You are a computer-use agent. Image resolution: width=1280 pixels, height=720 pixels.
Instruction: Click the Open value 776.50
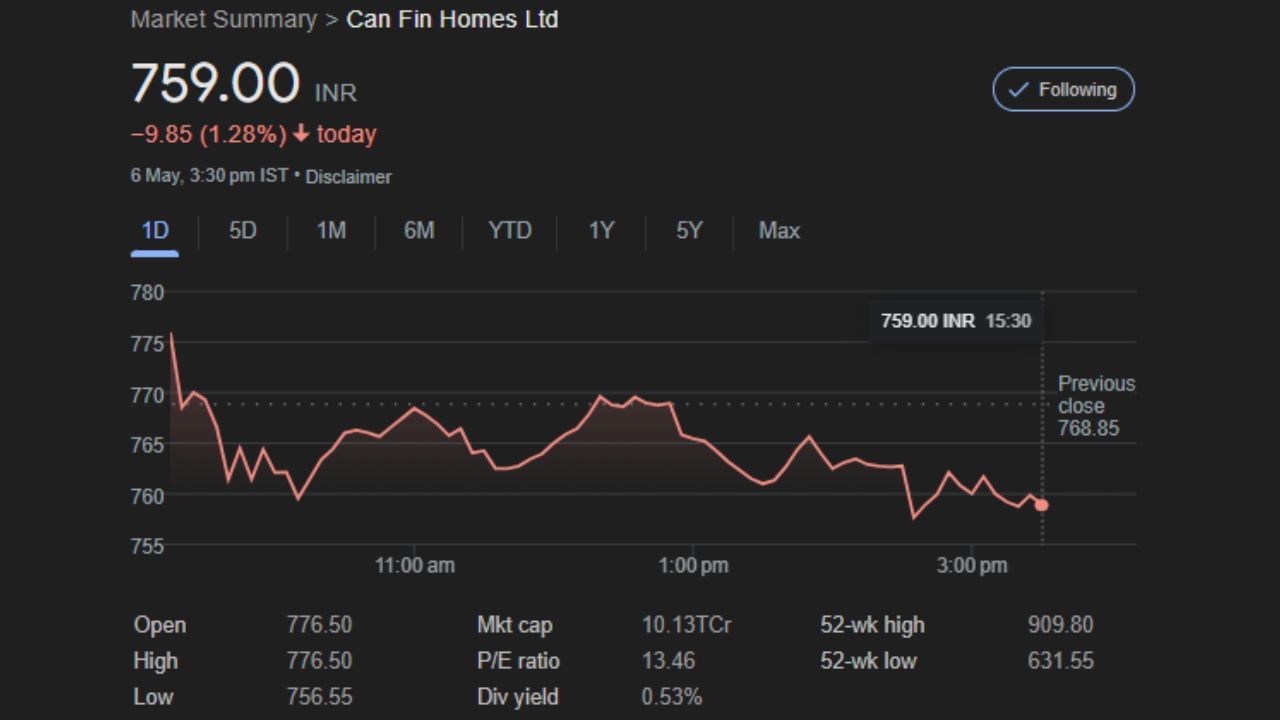coord(319,625)
